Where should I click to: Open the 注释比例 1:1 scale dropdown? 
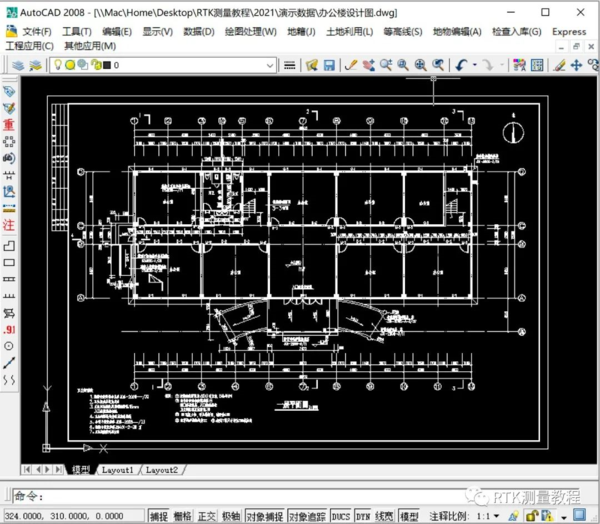coord(496,516)
